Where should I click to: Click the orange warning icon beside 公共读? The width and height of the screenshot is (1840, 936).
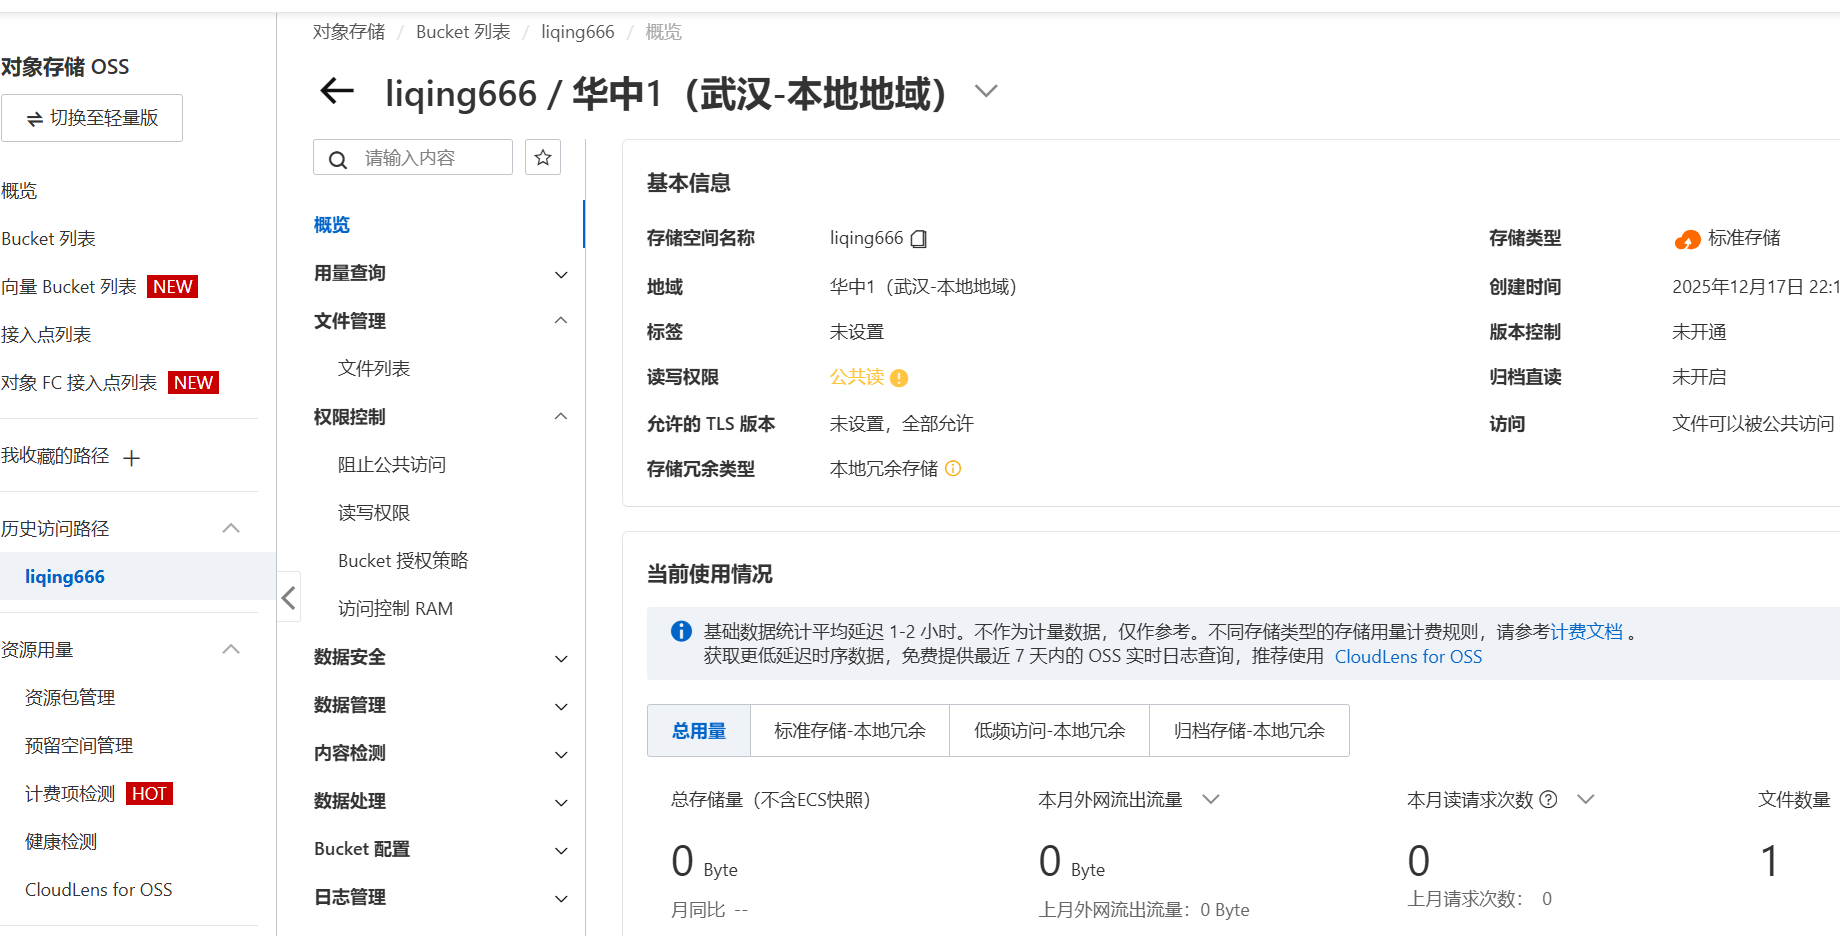[899, 378]
